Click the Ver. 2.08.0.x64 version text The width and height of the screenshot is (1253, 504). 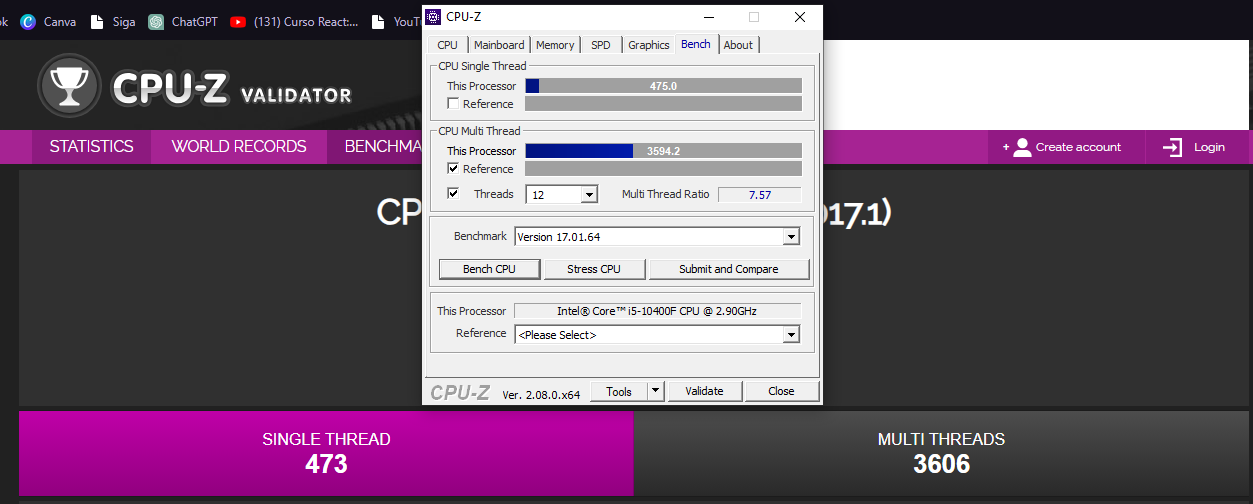[541, 394]
